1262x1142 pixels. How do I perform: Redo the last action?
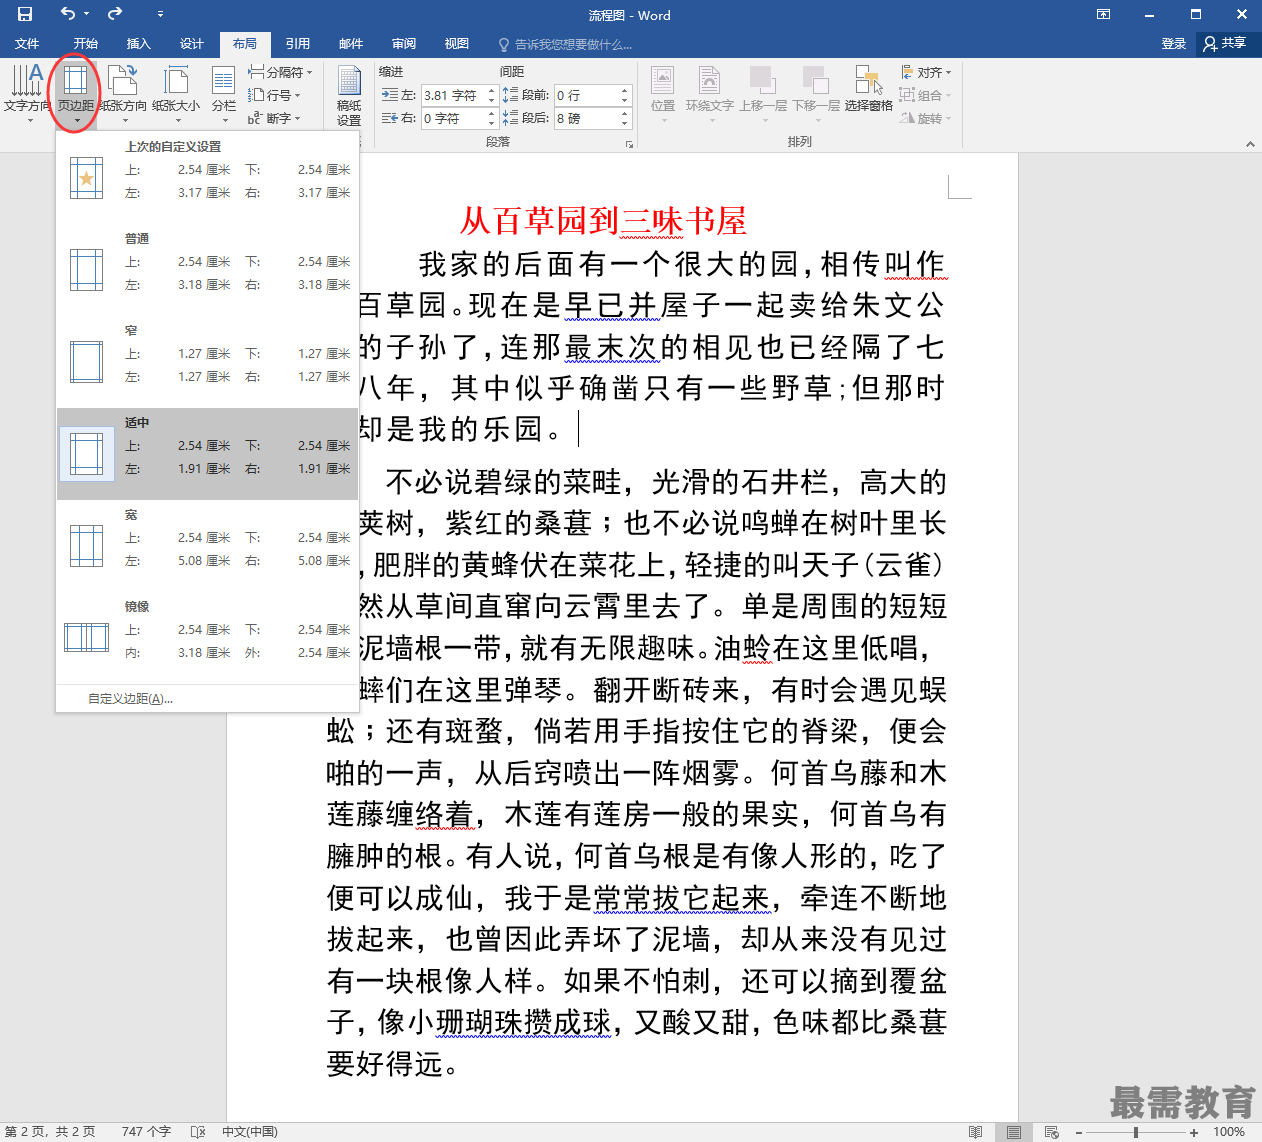click(x=115, y=14)
